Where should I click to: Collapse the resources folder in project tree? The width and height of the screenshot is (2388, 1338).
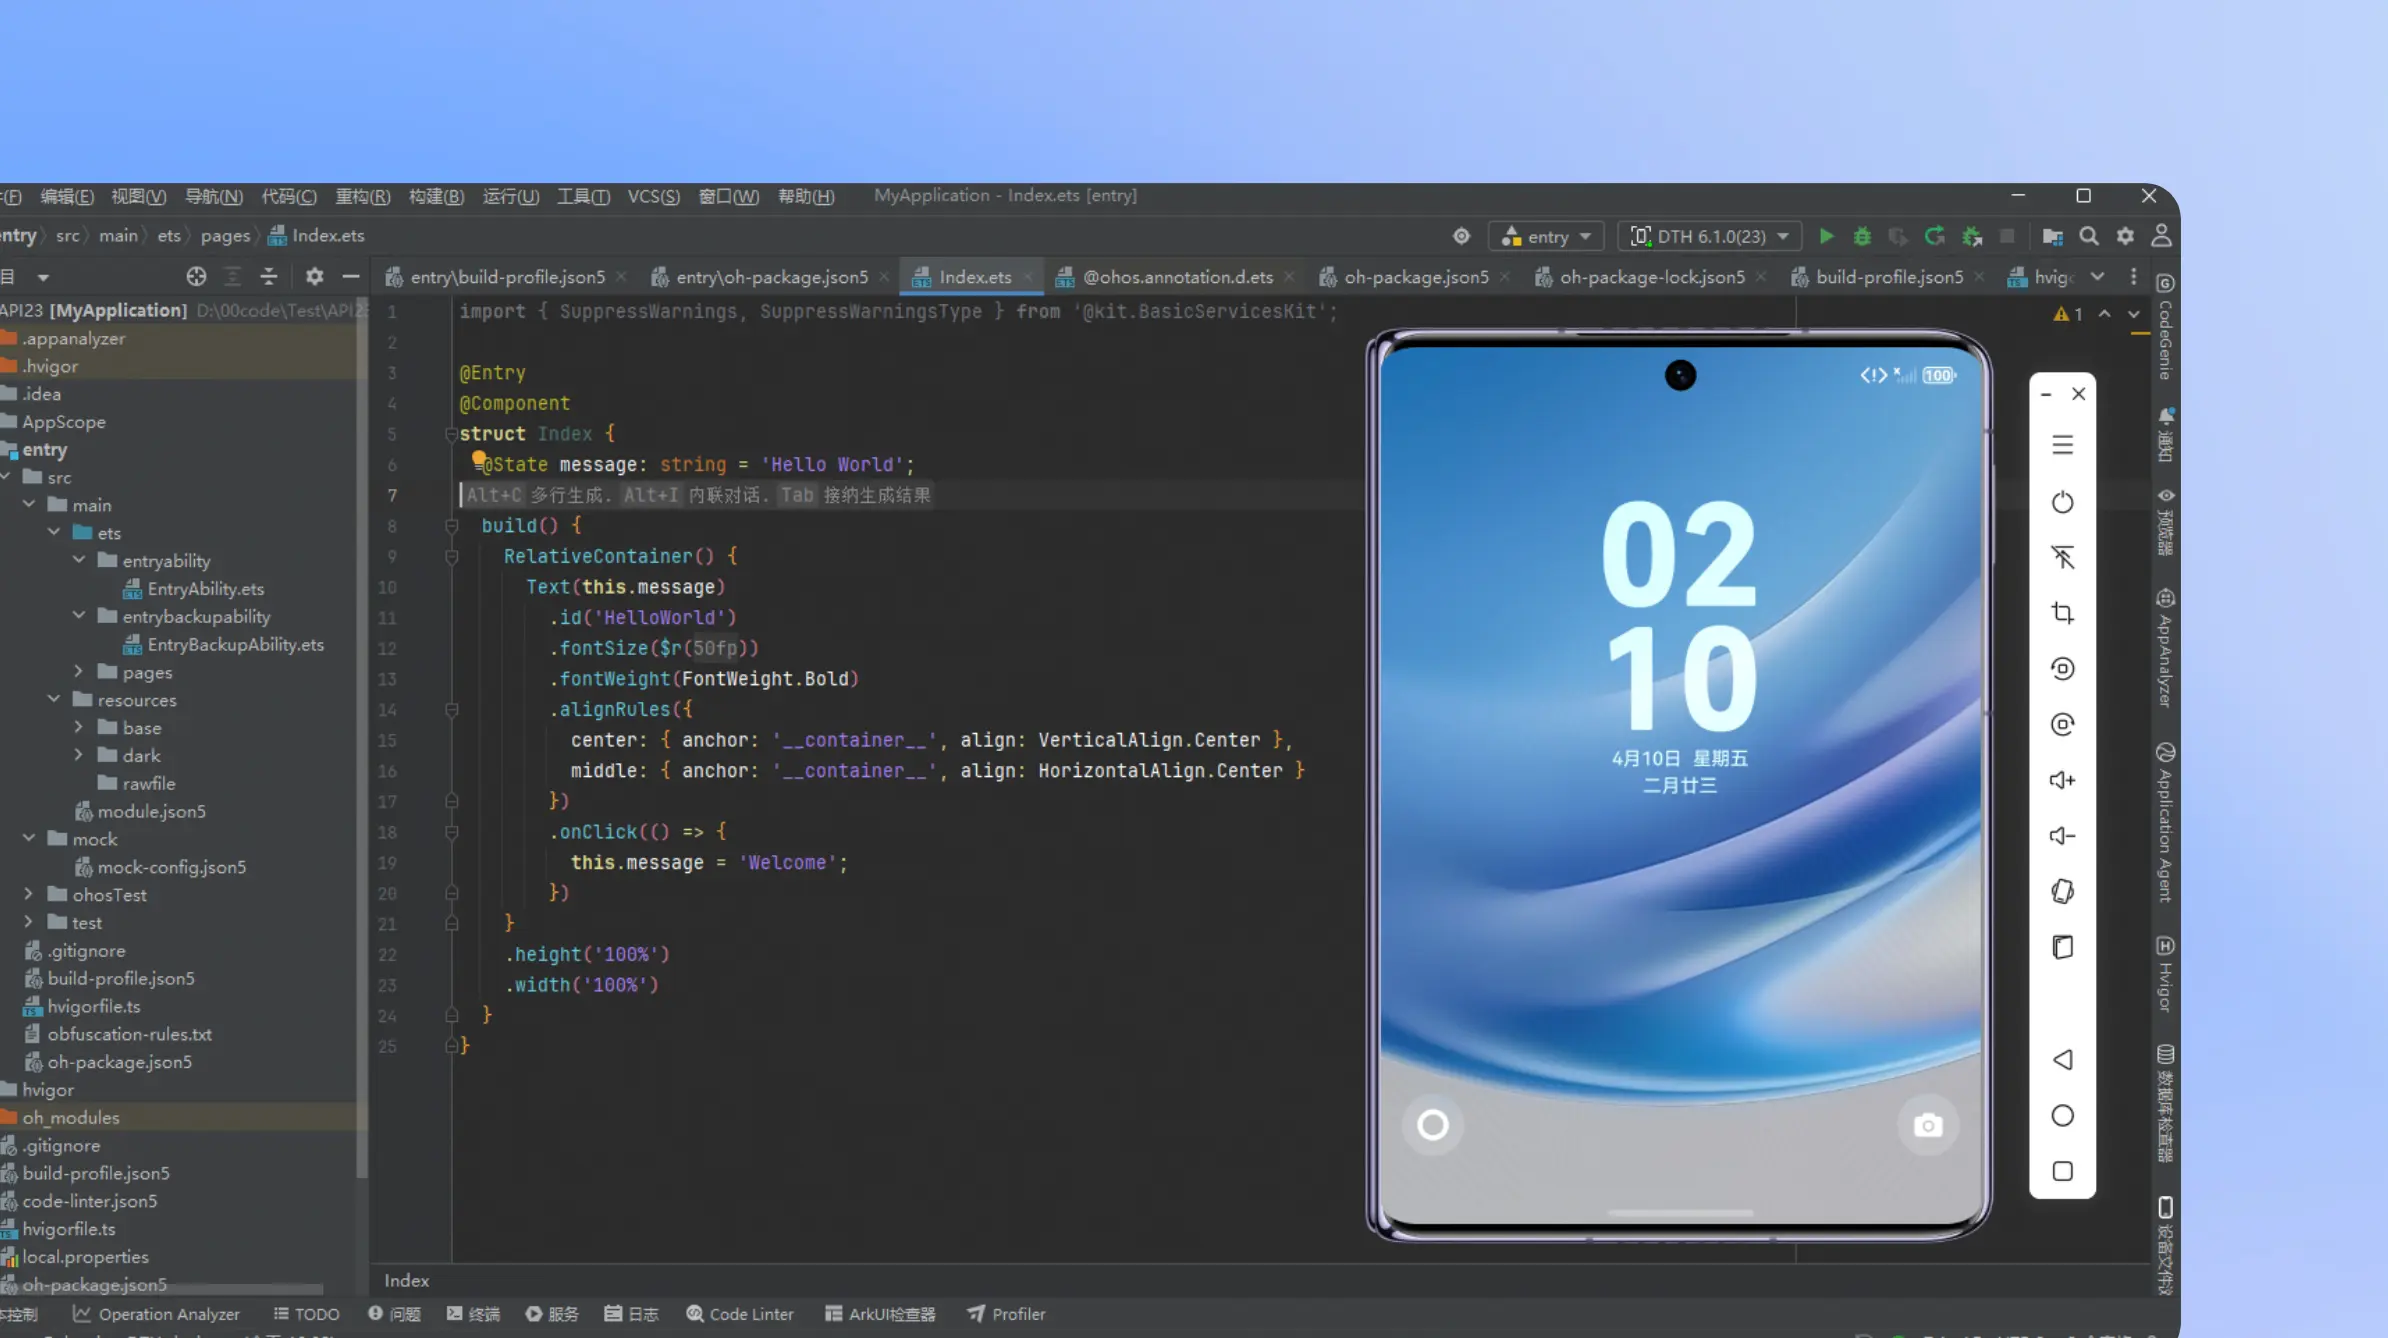pyautogui.click(x=54, y=699)
